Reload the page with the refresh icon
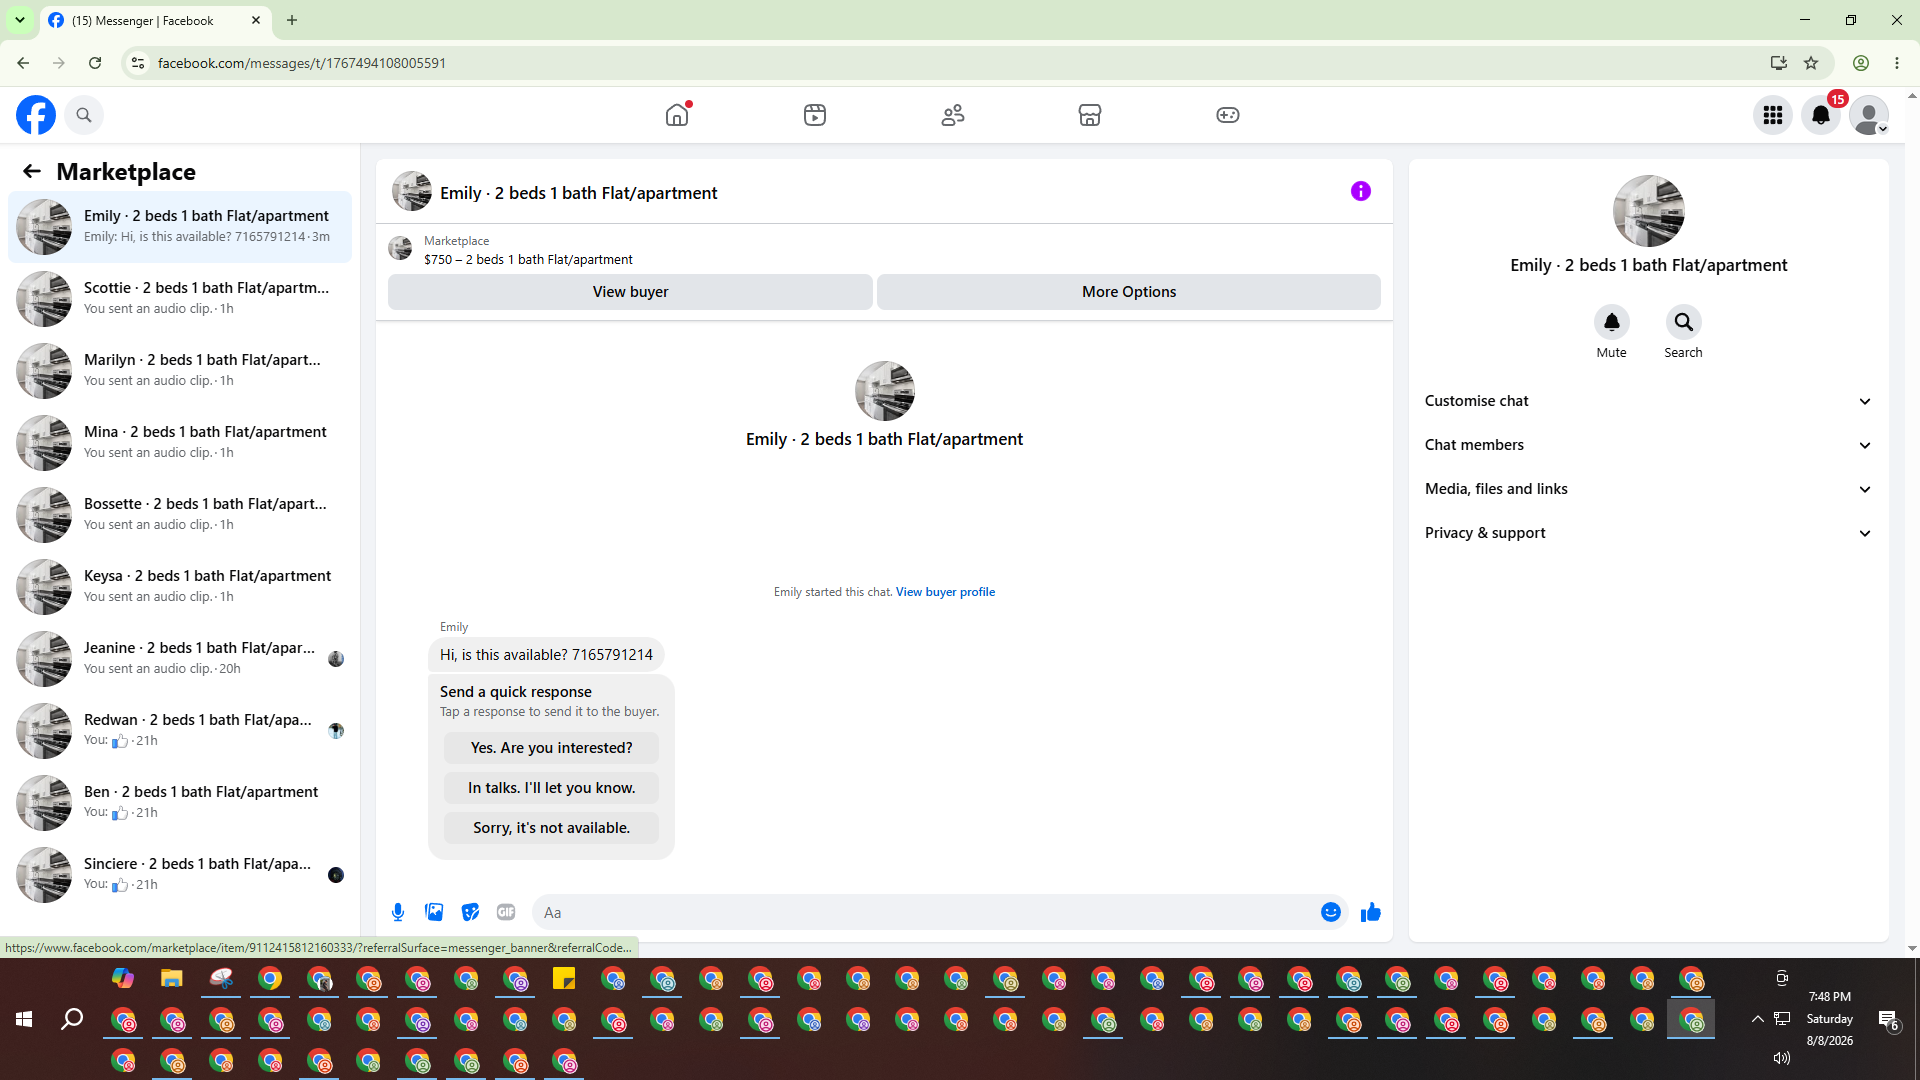Image resolution: width=1920 pixels, height=1080 pixels. (95, 63)
